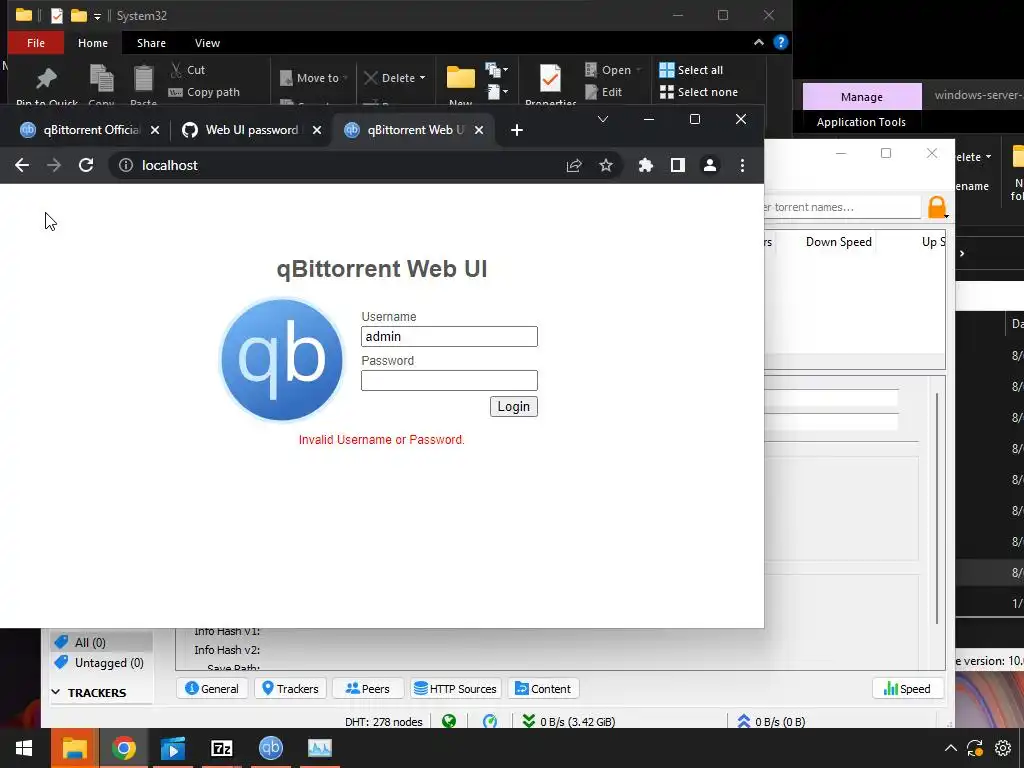Open Explorer help question icon
Screen dimensions: 1024x768
[x=780, y=42]
